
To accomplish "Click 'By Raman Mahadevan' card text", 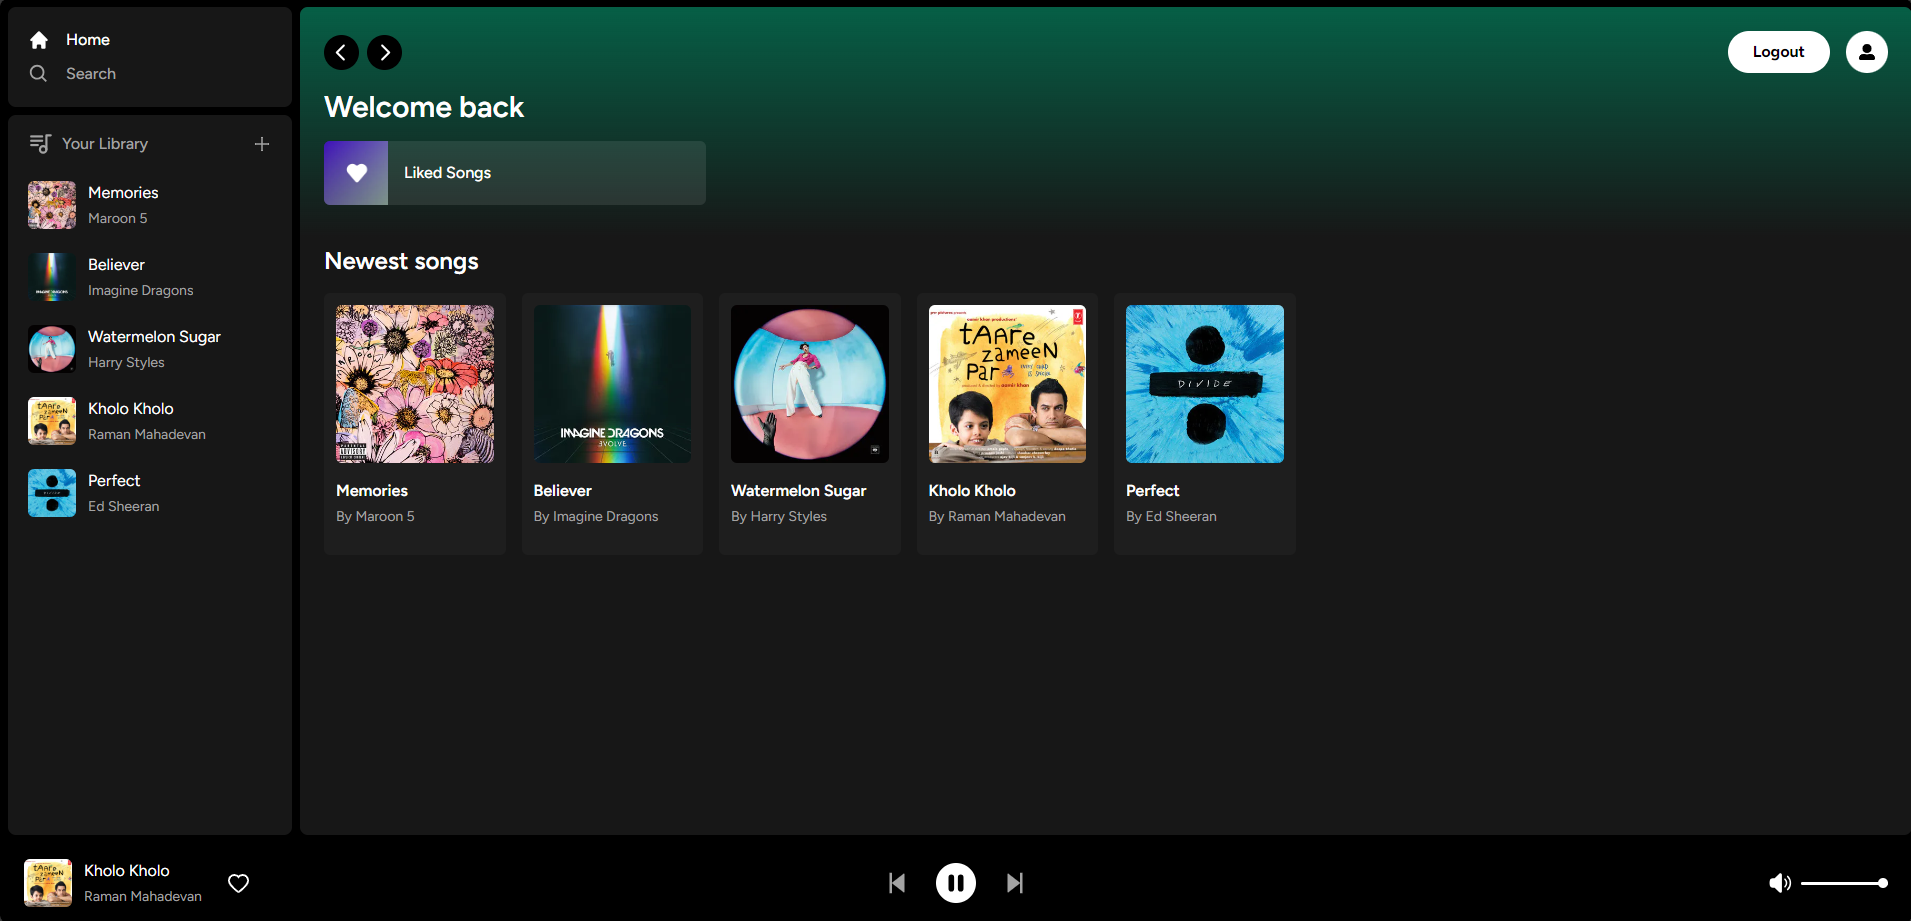I will (x=997, y=517).
